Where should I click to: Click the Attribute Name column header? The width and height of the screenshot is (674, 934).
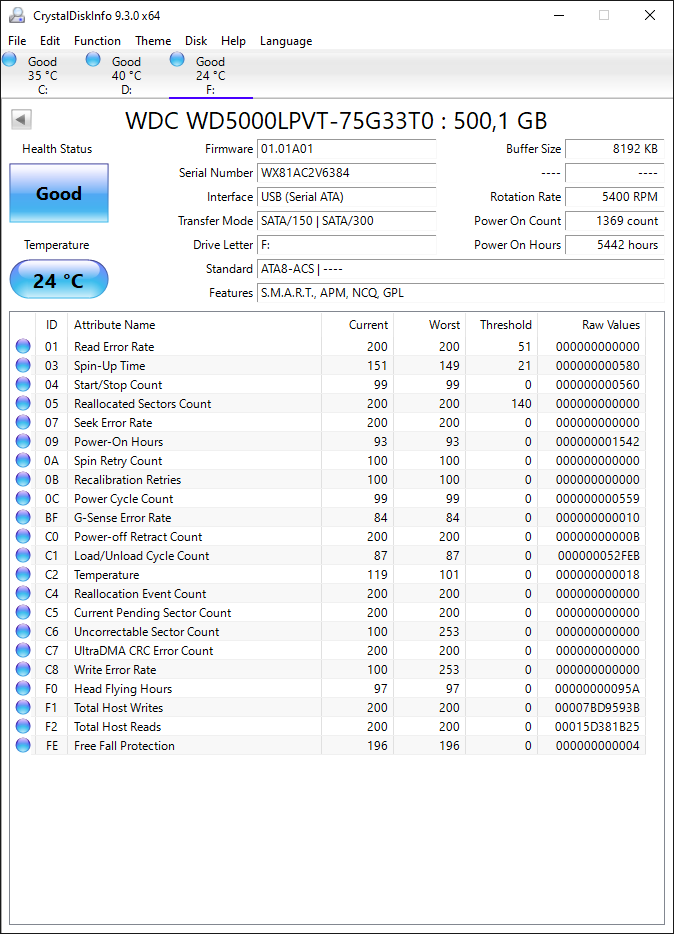[194, 325]
